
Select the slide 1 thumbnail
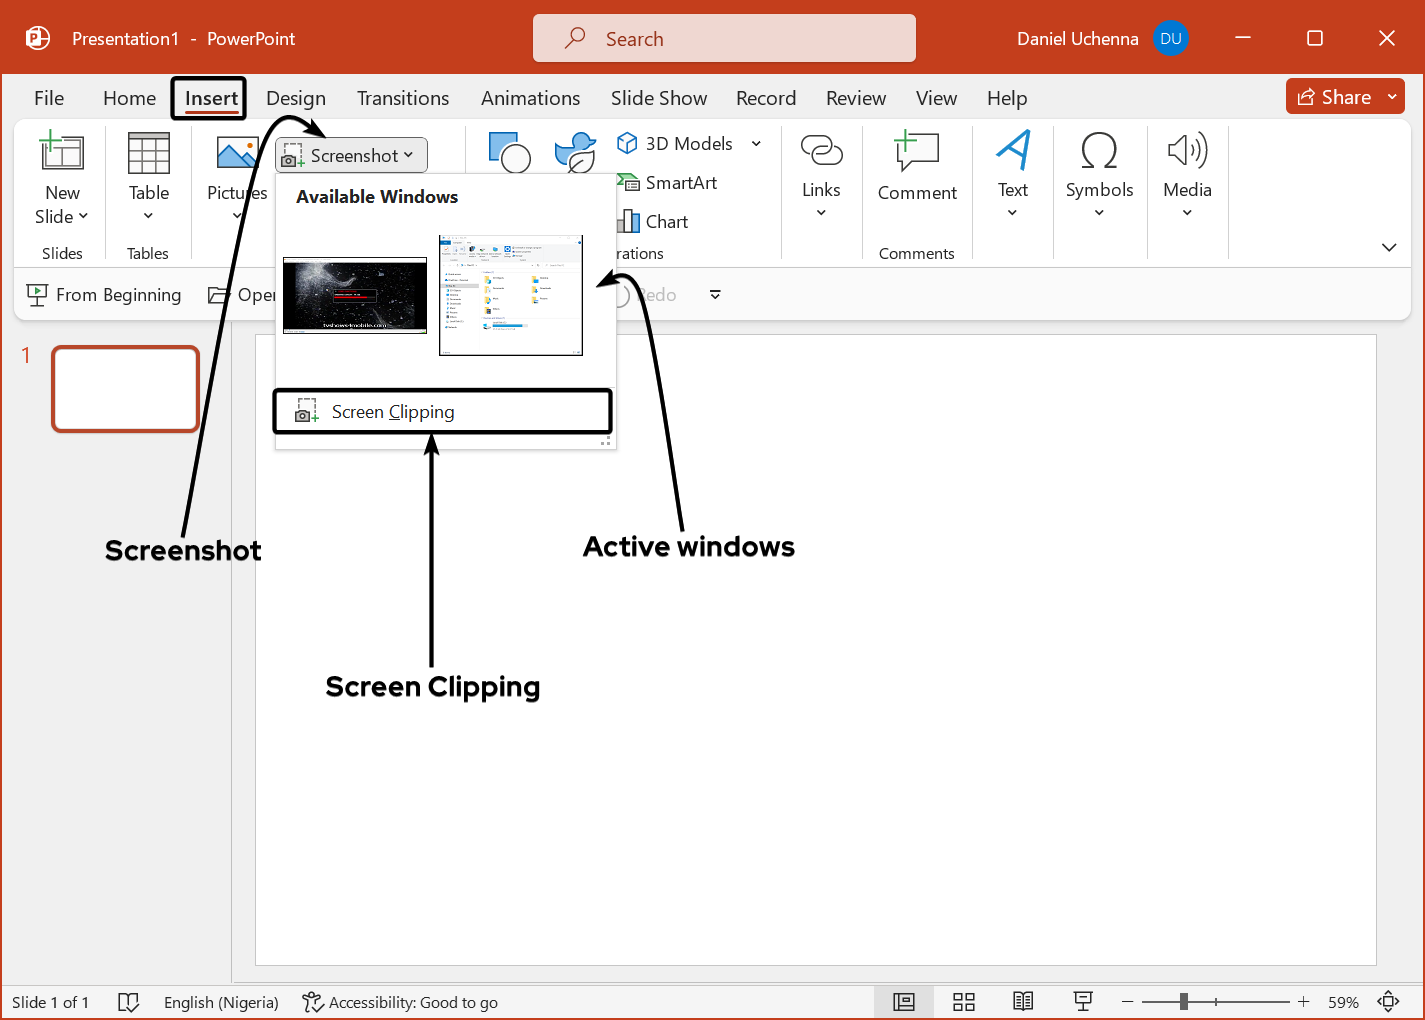click(x=125, y=389)
